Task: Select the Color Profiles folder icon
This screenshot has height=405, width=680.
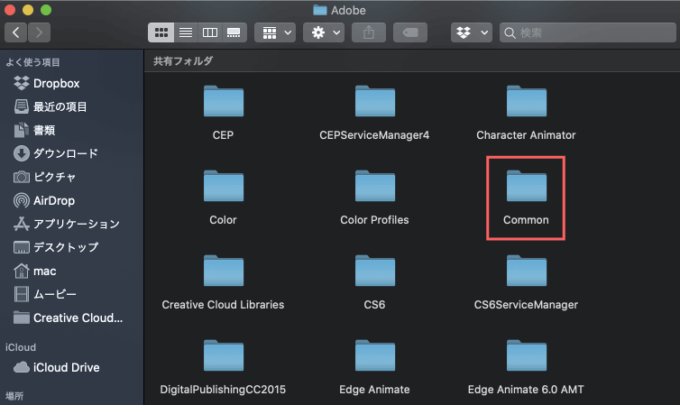Action: point(375,186)
